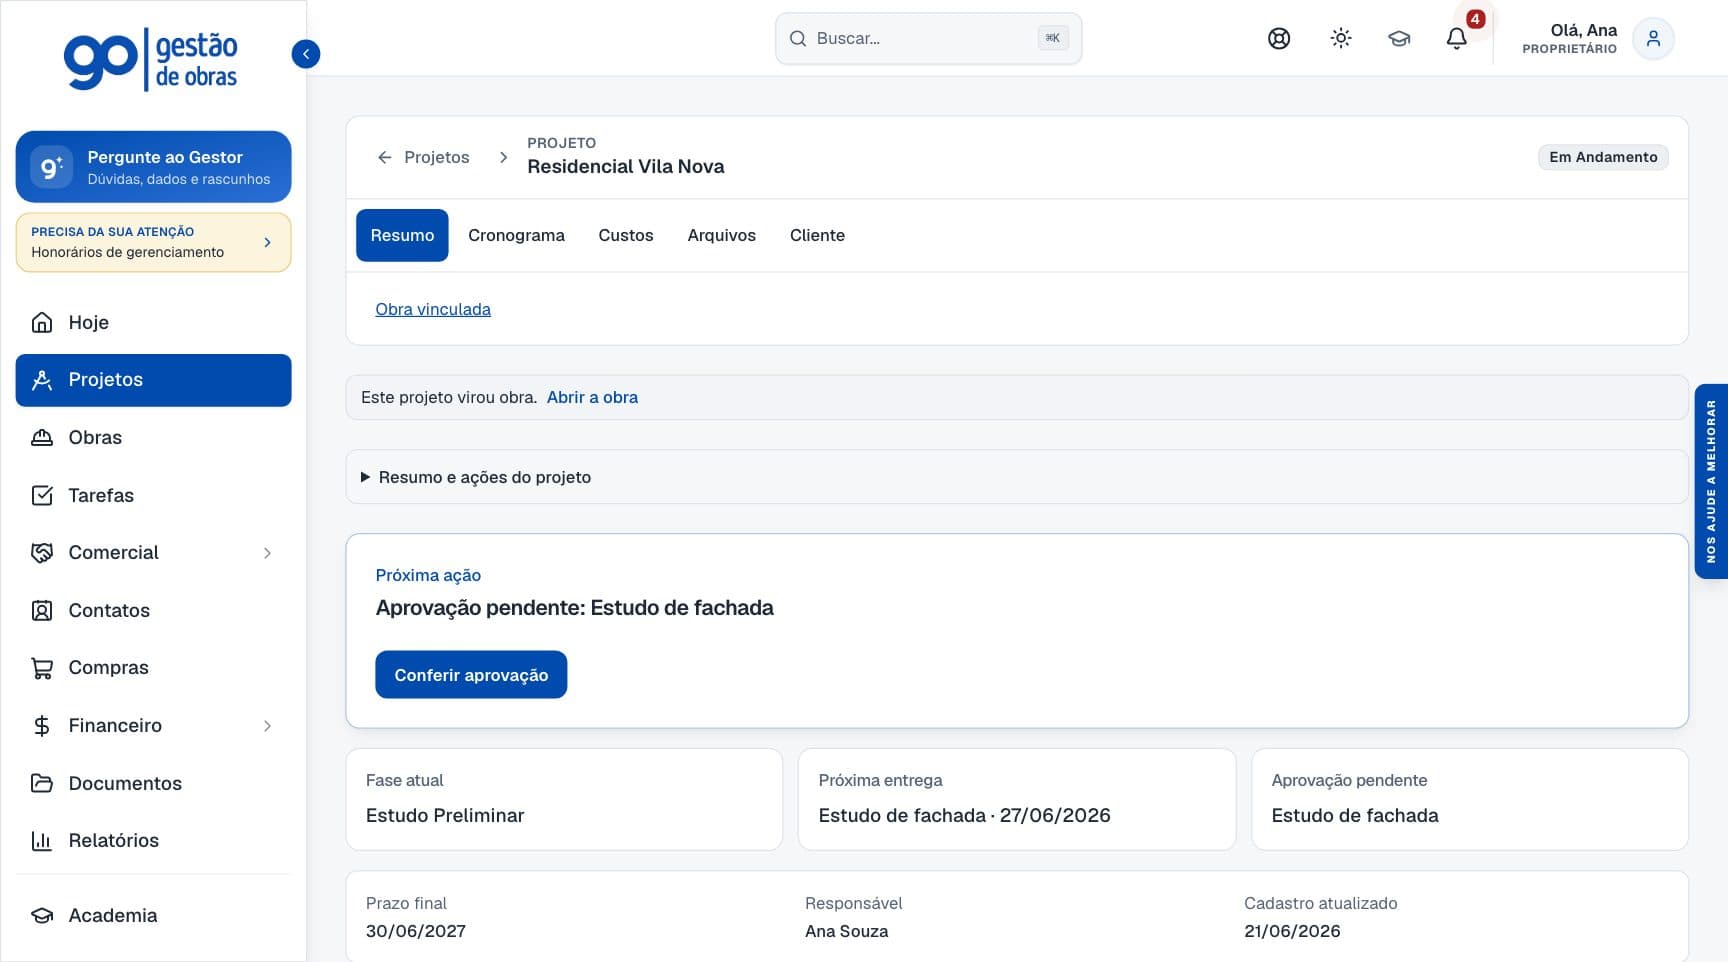Click the Obra vinculada link

coord(433,309)
